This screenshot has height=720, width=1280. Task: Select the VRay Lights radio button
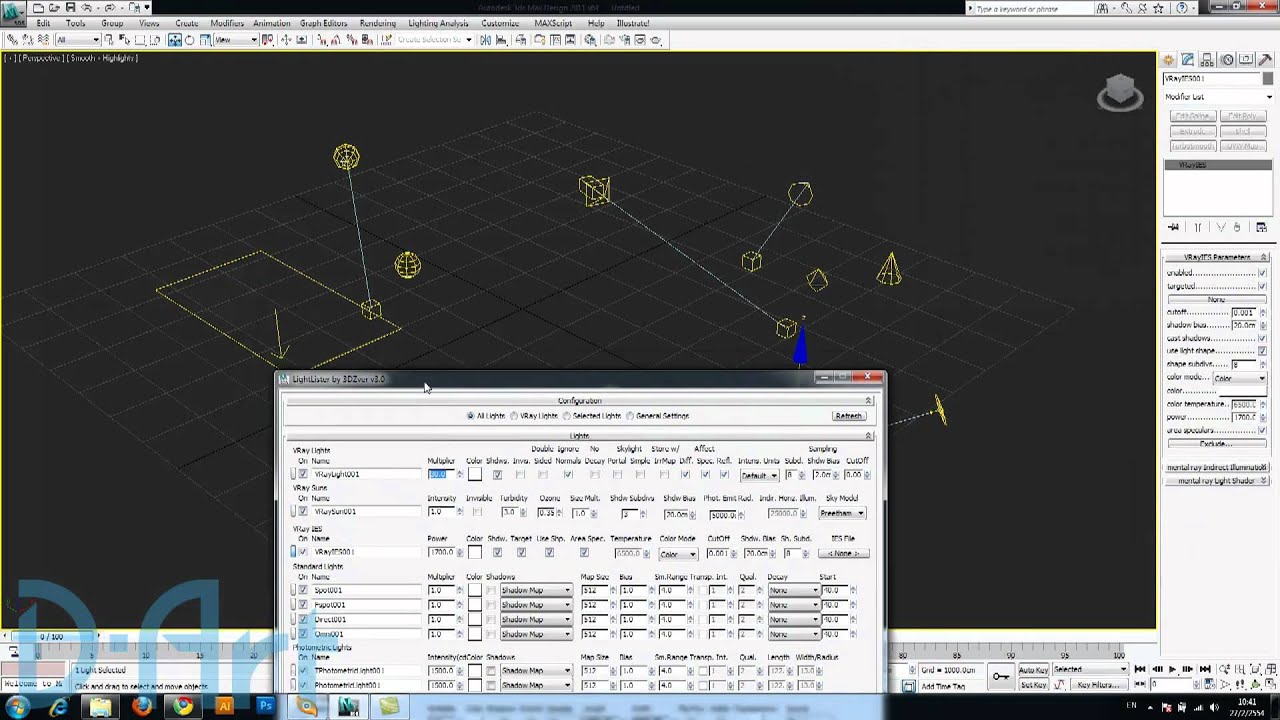(514, 416)
